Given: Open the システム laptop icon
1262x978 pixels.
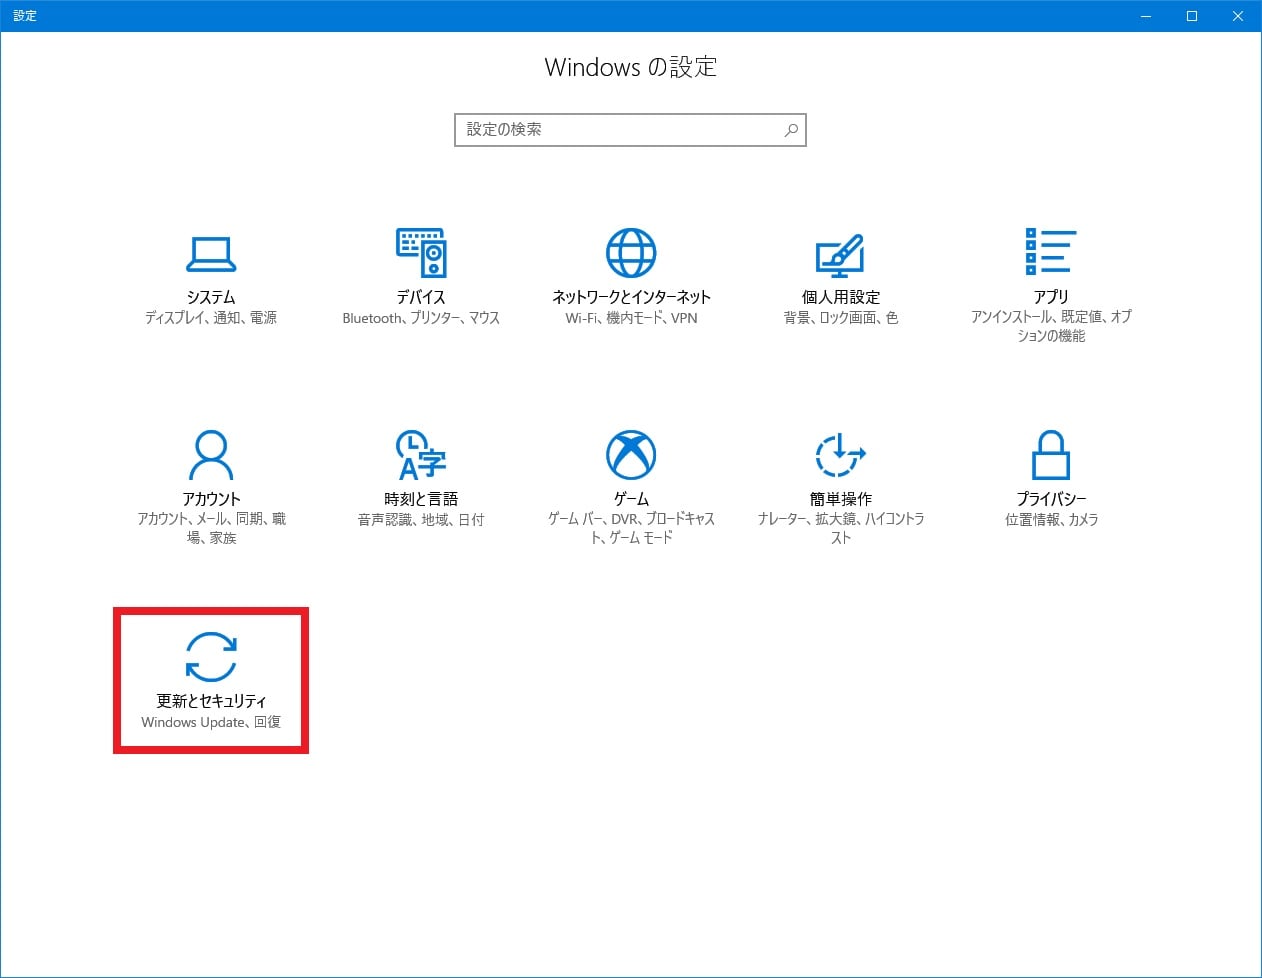Looking at the screenshot, I should point(211,254).
